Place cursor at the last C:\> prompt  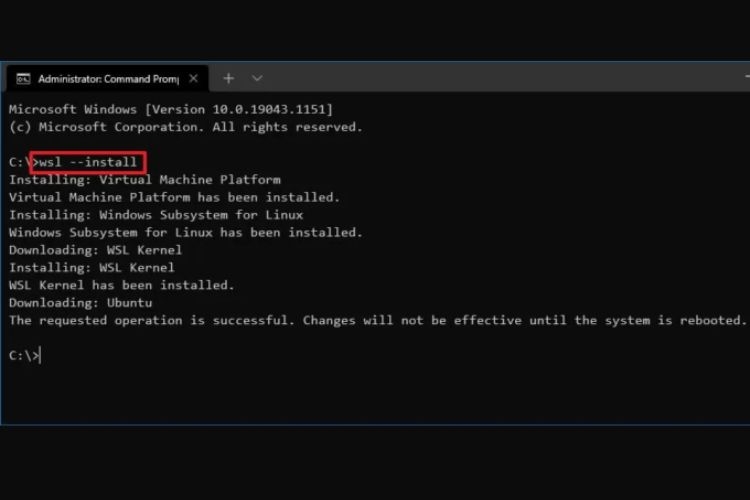pyautogui.click(x=25, y=356)
